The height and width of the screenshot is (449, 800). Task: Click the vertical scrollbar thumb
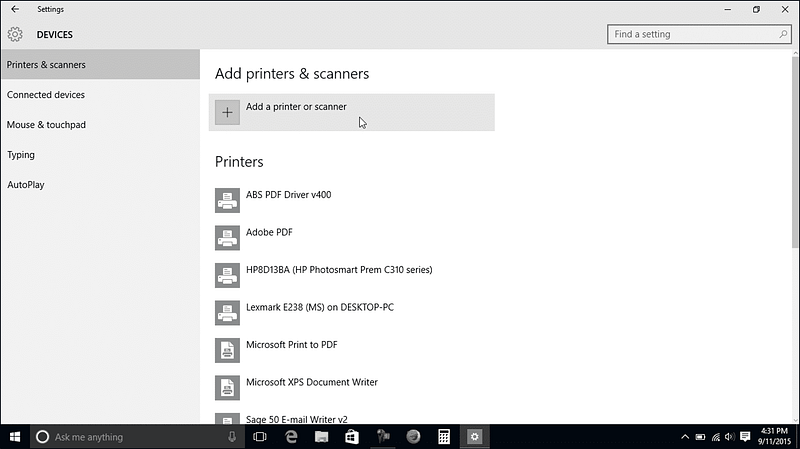click(795, 152)
